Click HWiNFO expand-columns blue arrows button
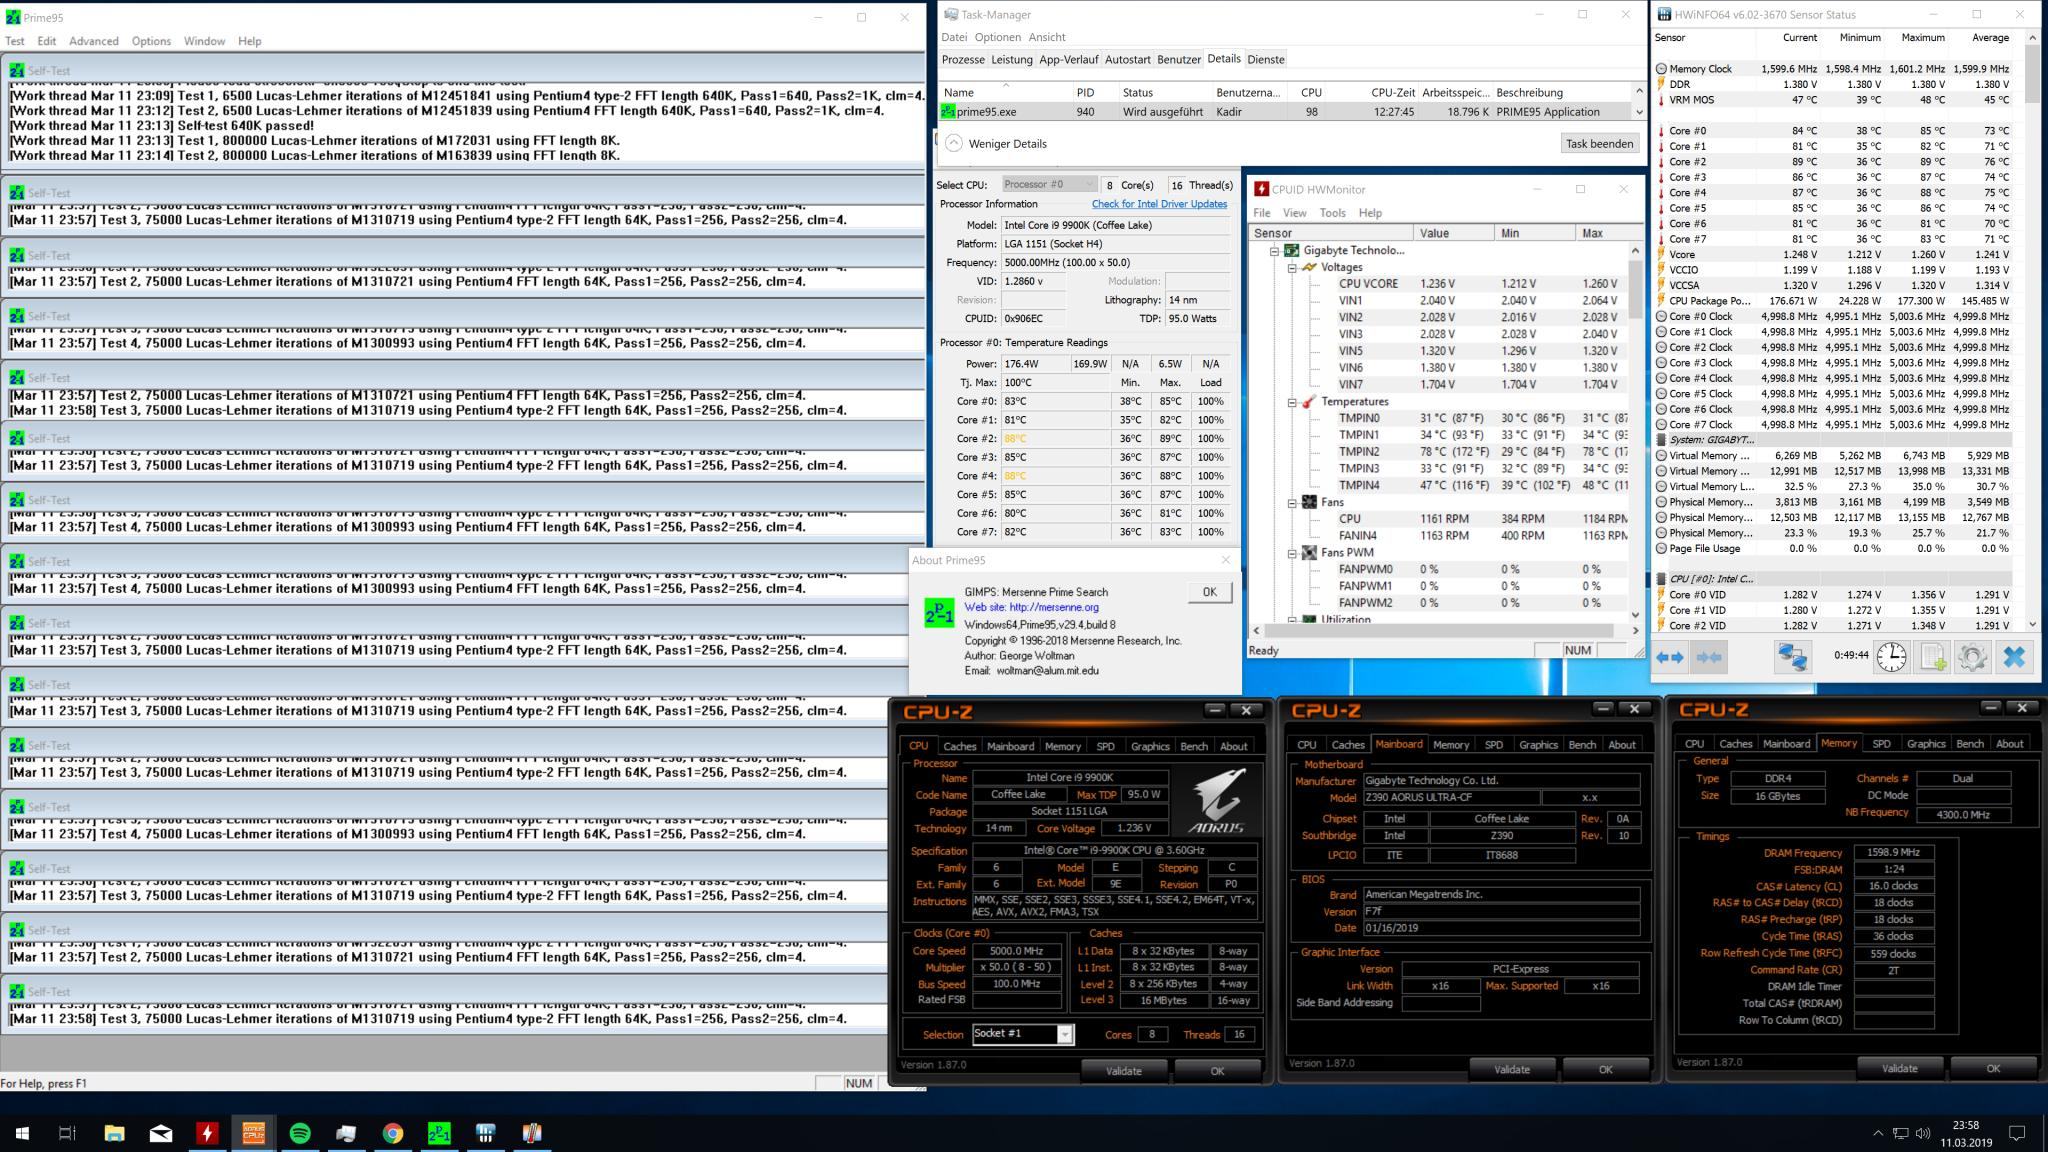The height and width of the screenshot is (1152, 2048). [x=1670, y=657]
